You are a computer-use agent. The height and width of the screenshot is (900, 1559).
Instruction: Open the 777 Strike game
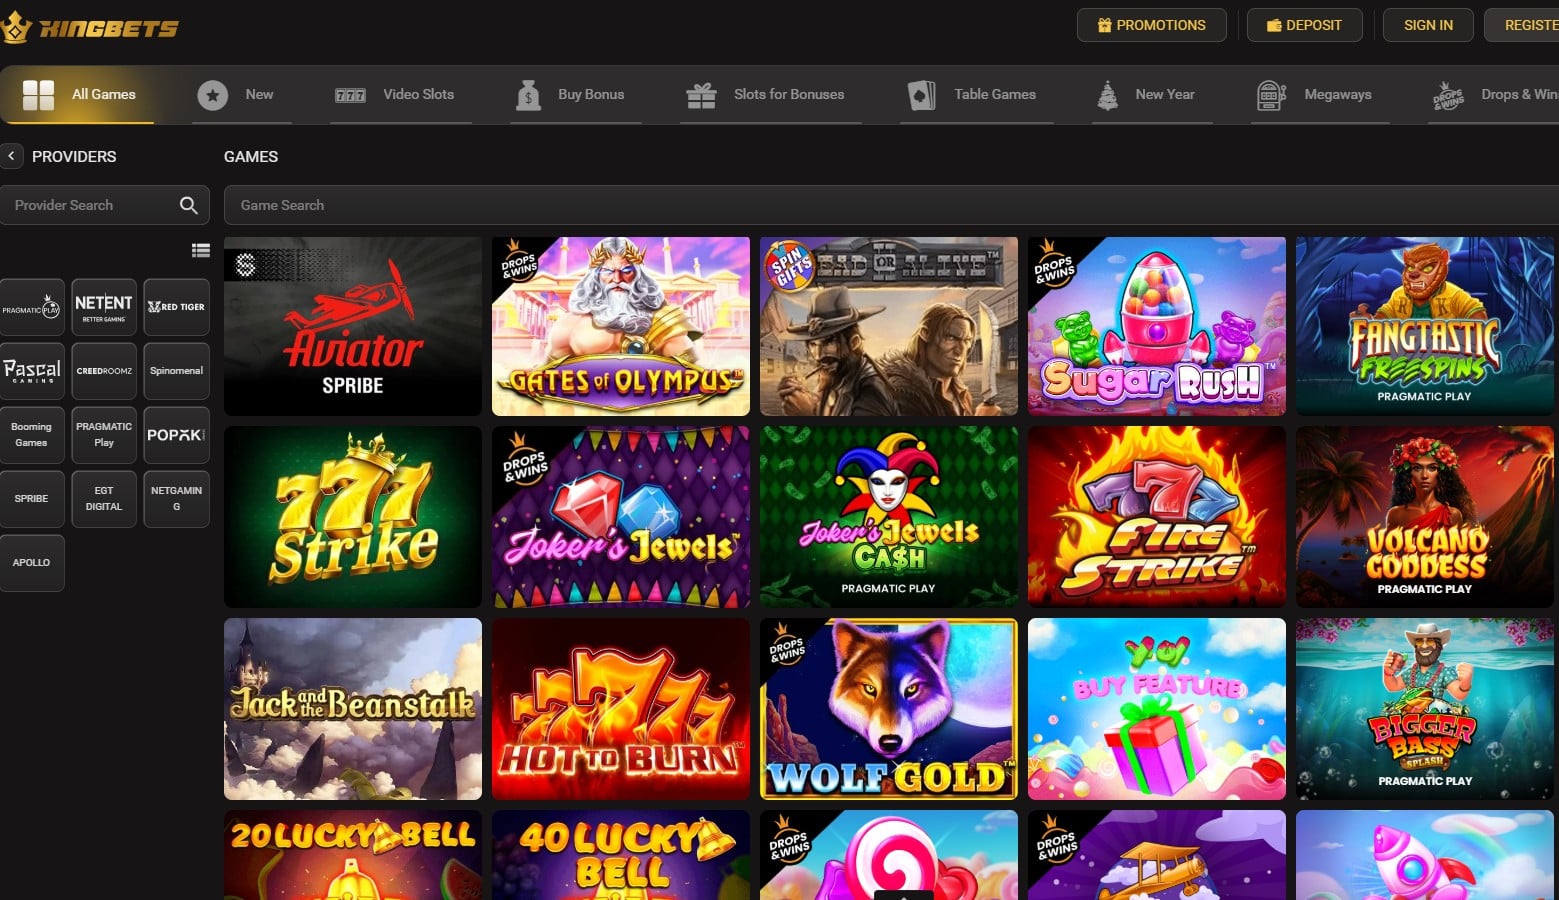(353, 517)
